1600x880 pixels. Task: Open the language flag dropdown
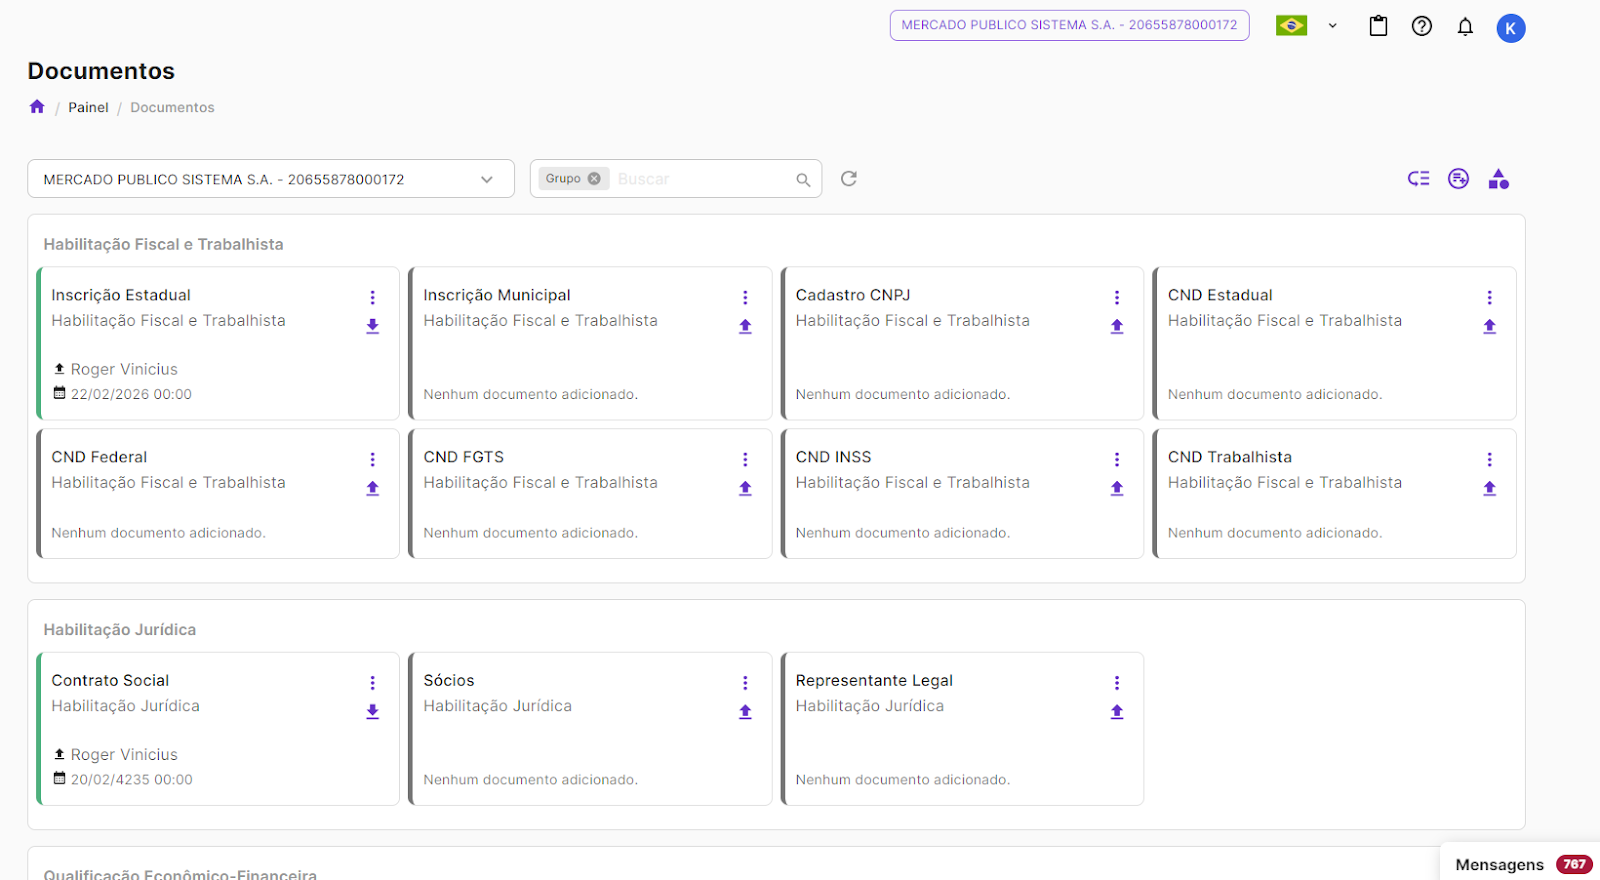[1306, 26]
